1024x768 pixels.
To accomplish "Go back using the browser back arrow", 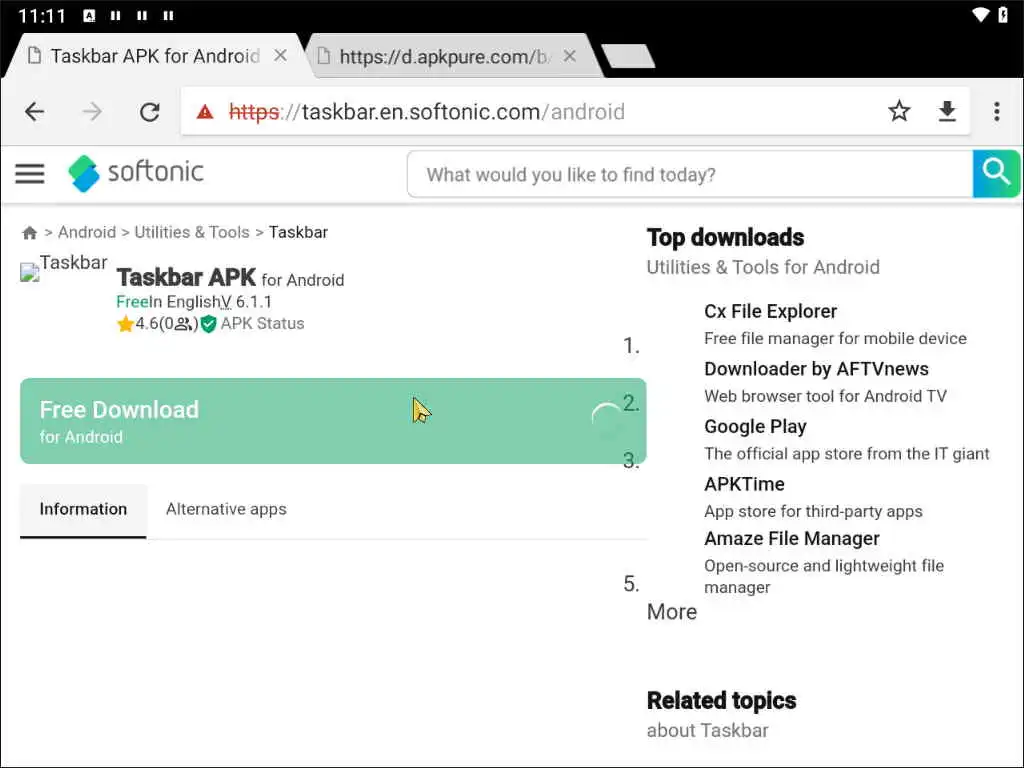I will pos(35,112).
